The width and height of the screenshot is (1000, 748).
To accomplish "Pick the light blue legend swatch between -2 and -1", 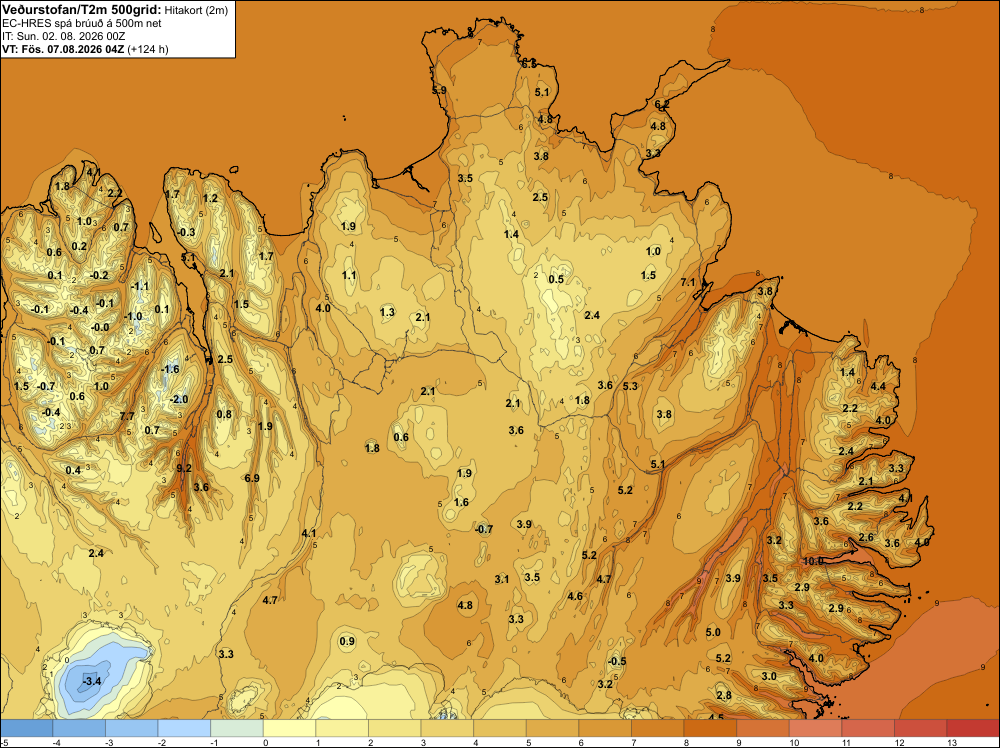I will click(184, 728).
